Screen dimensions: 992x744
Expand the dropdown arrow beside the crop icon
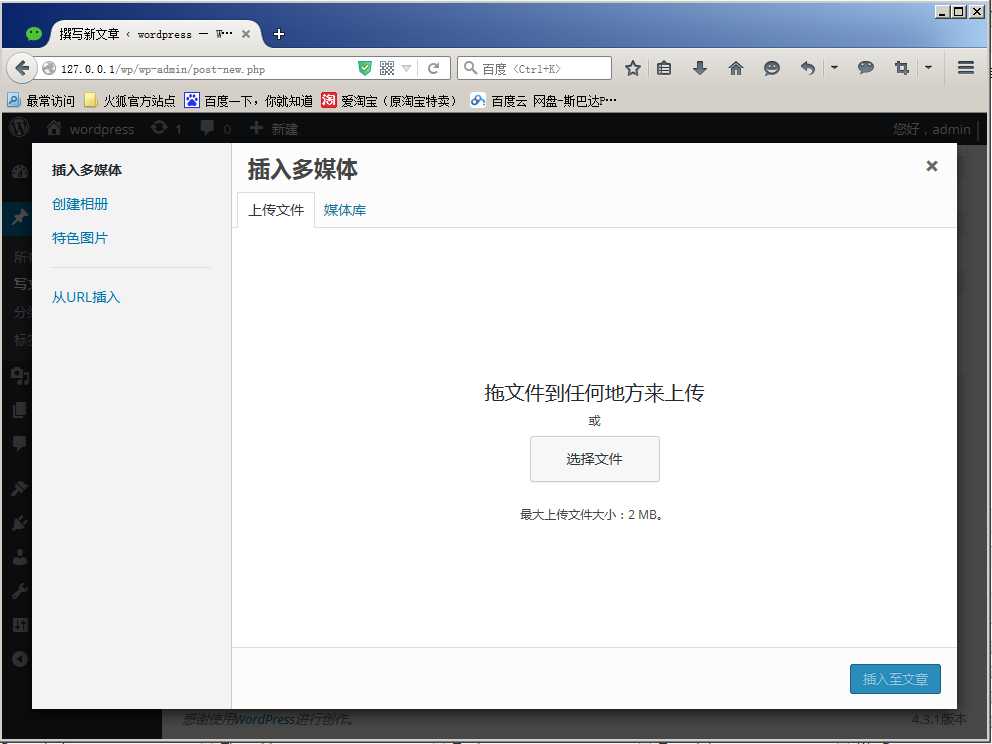(928, 67)
